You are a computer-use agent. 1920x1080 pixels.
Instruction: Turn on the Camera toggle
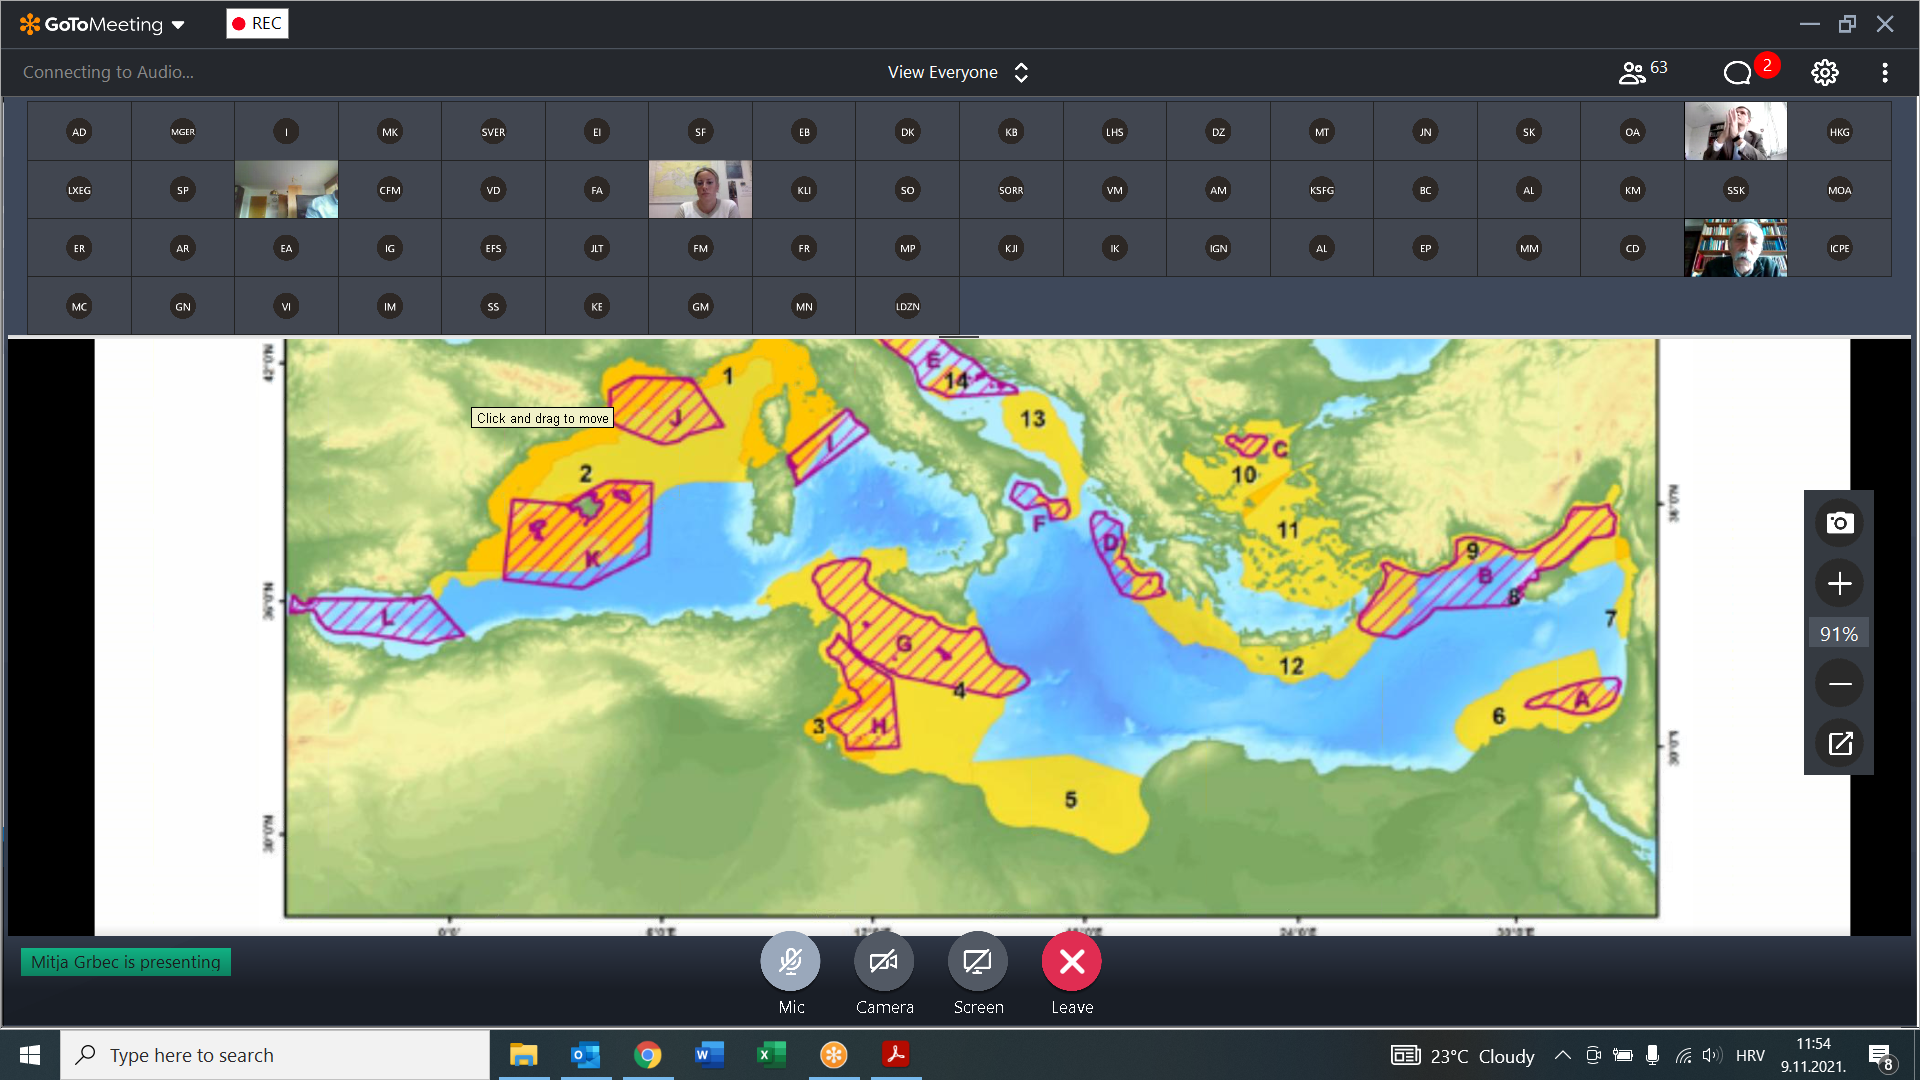tap(884, 962)
